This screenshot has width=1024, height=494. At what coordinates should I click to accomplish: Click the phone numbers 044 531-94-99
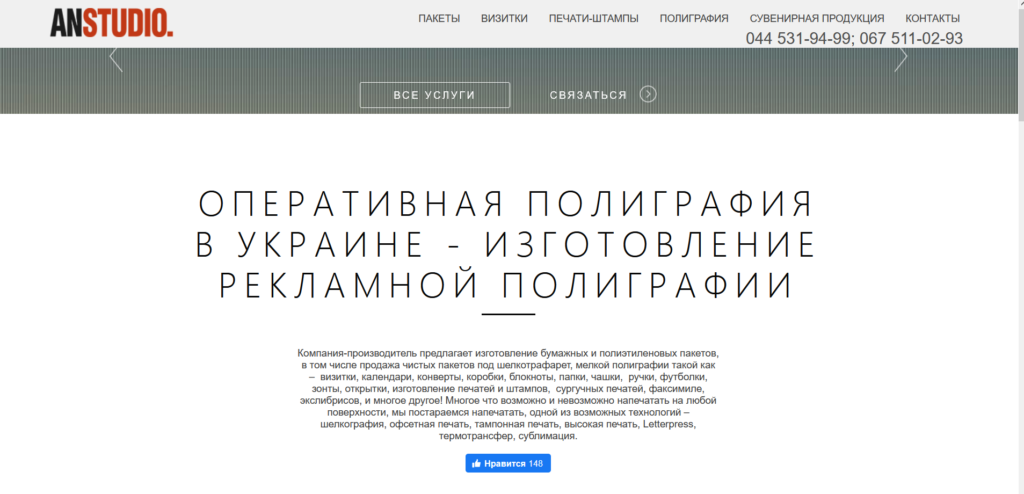(x=799, y=39)
